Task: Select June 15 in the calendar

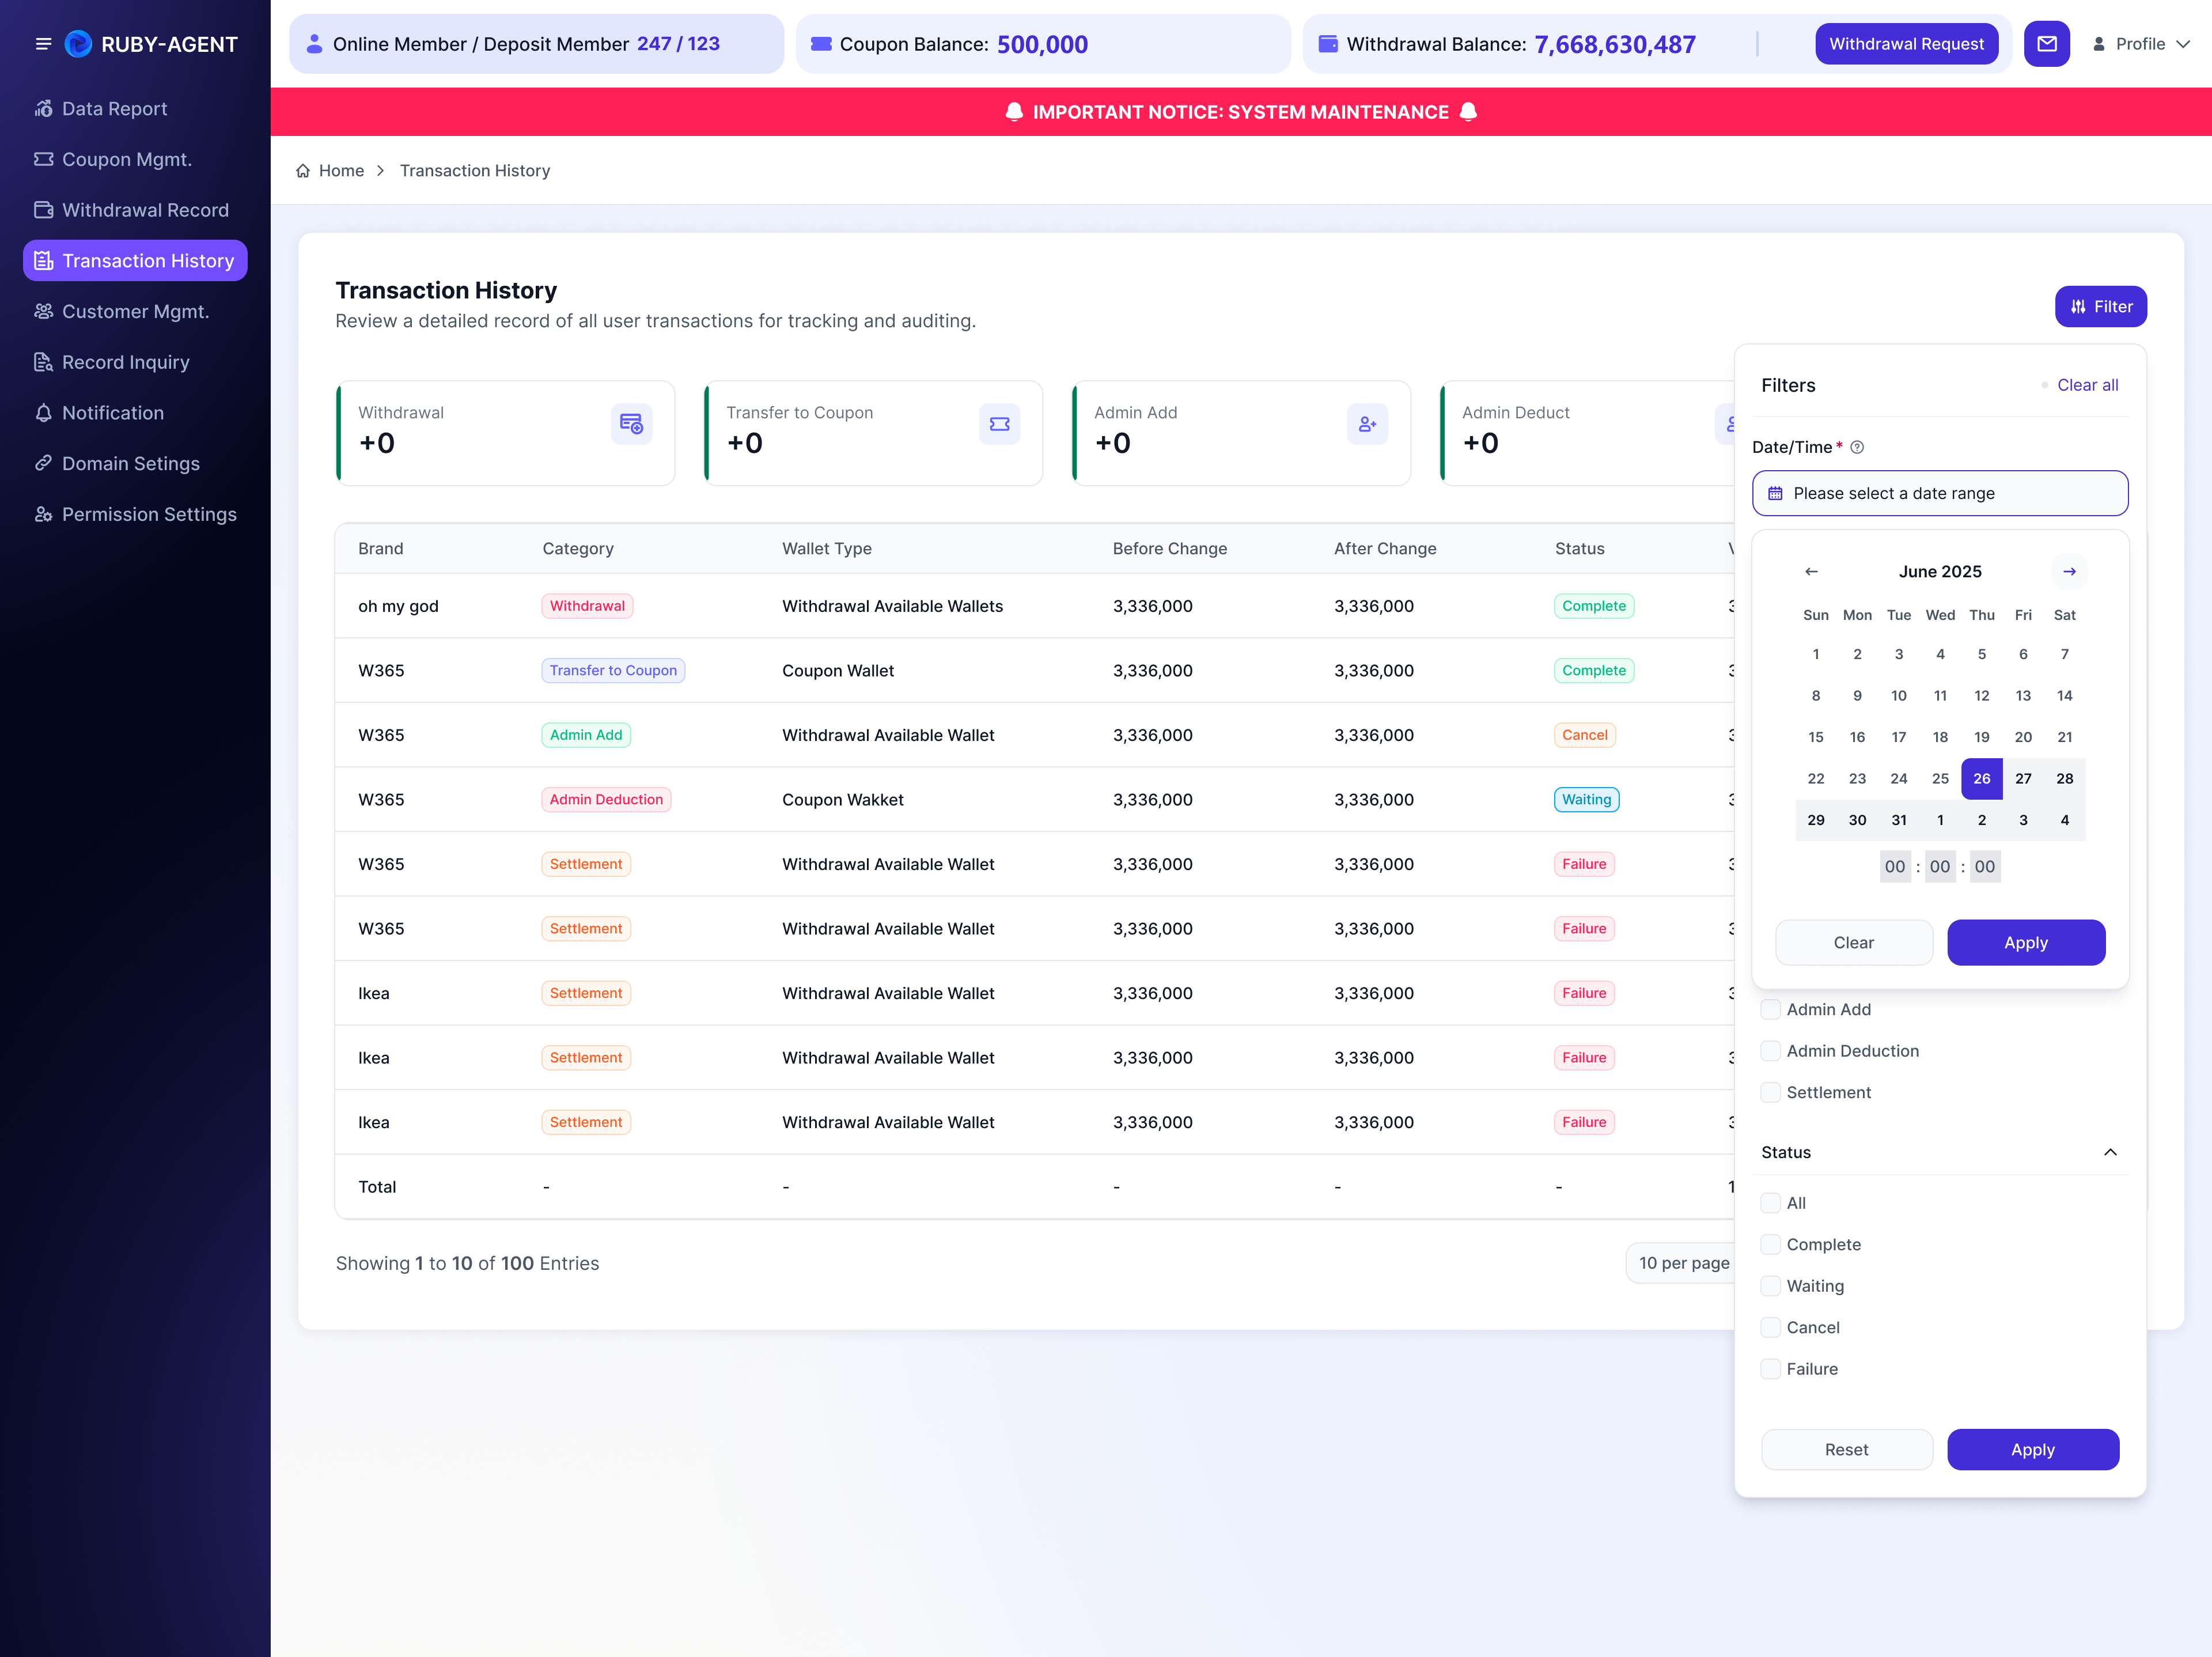Action: 1815,737
